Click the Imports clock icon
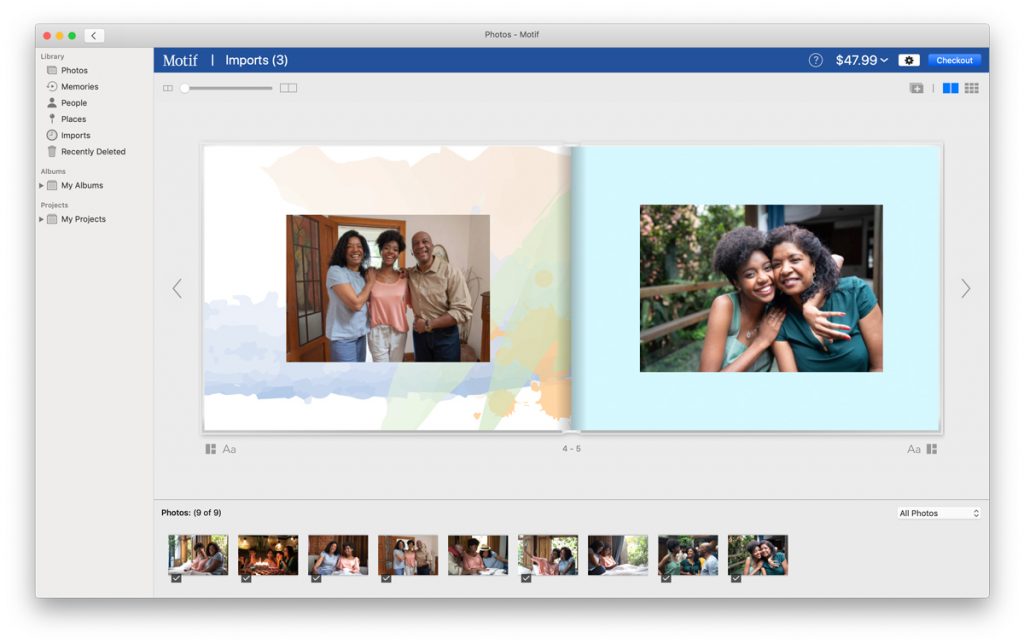The image size is (1024, 644). [52, 135]
